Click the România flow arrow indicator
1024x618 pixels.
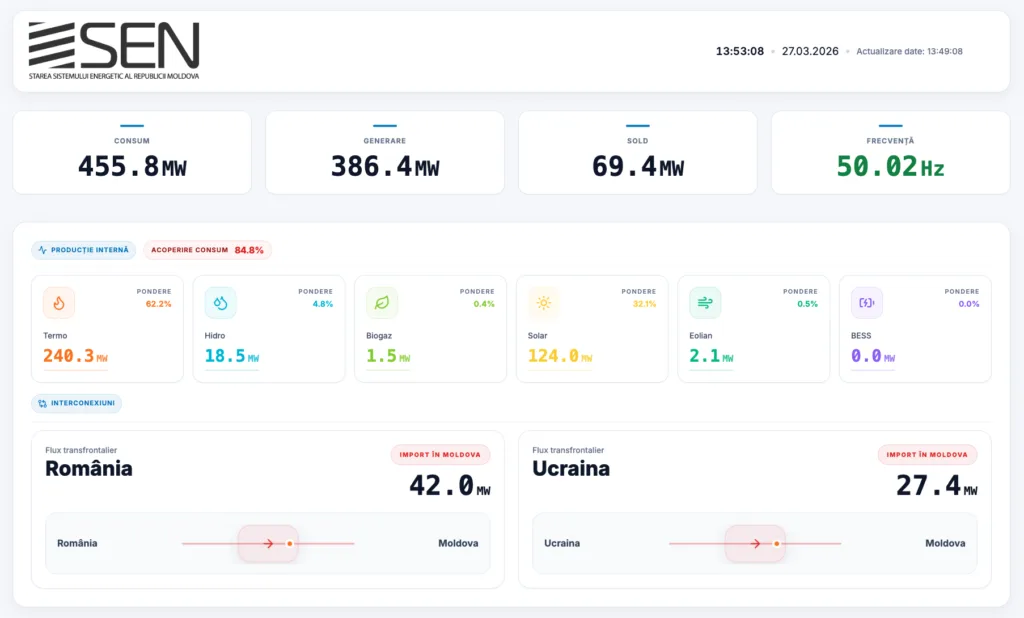click(268, 544)
